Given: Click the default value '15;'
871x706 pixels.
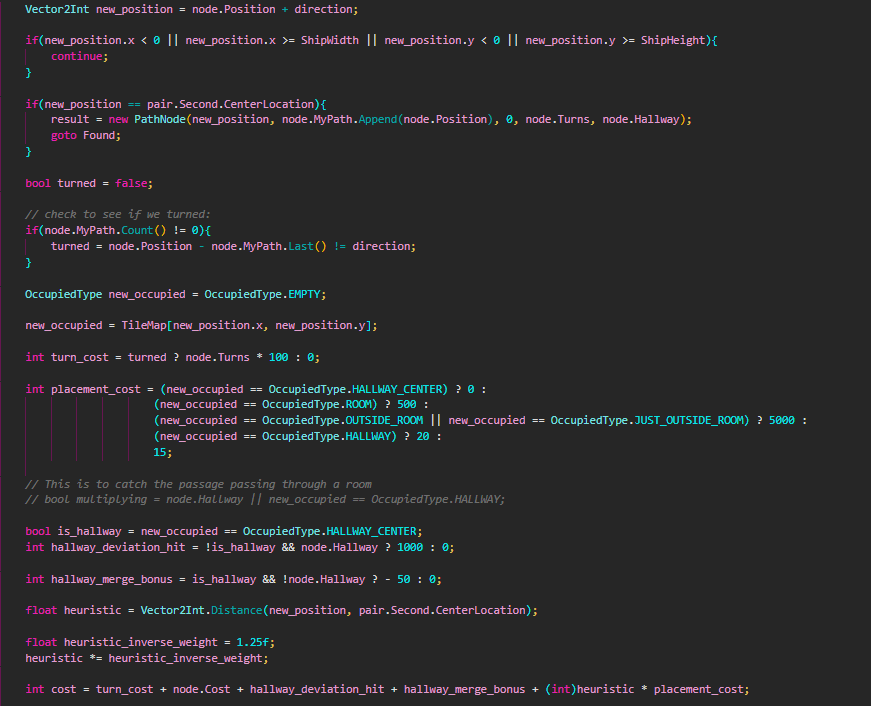Looking at the screenshot, I should pyautogui.click(x=163, y=452).
